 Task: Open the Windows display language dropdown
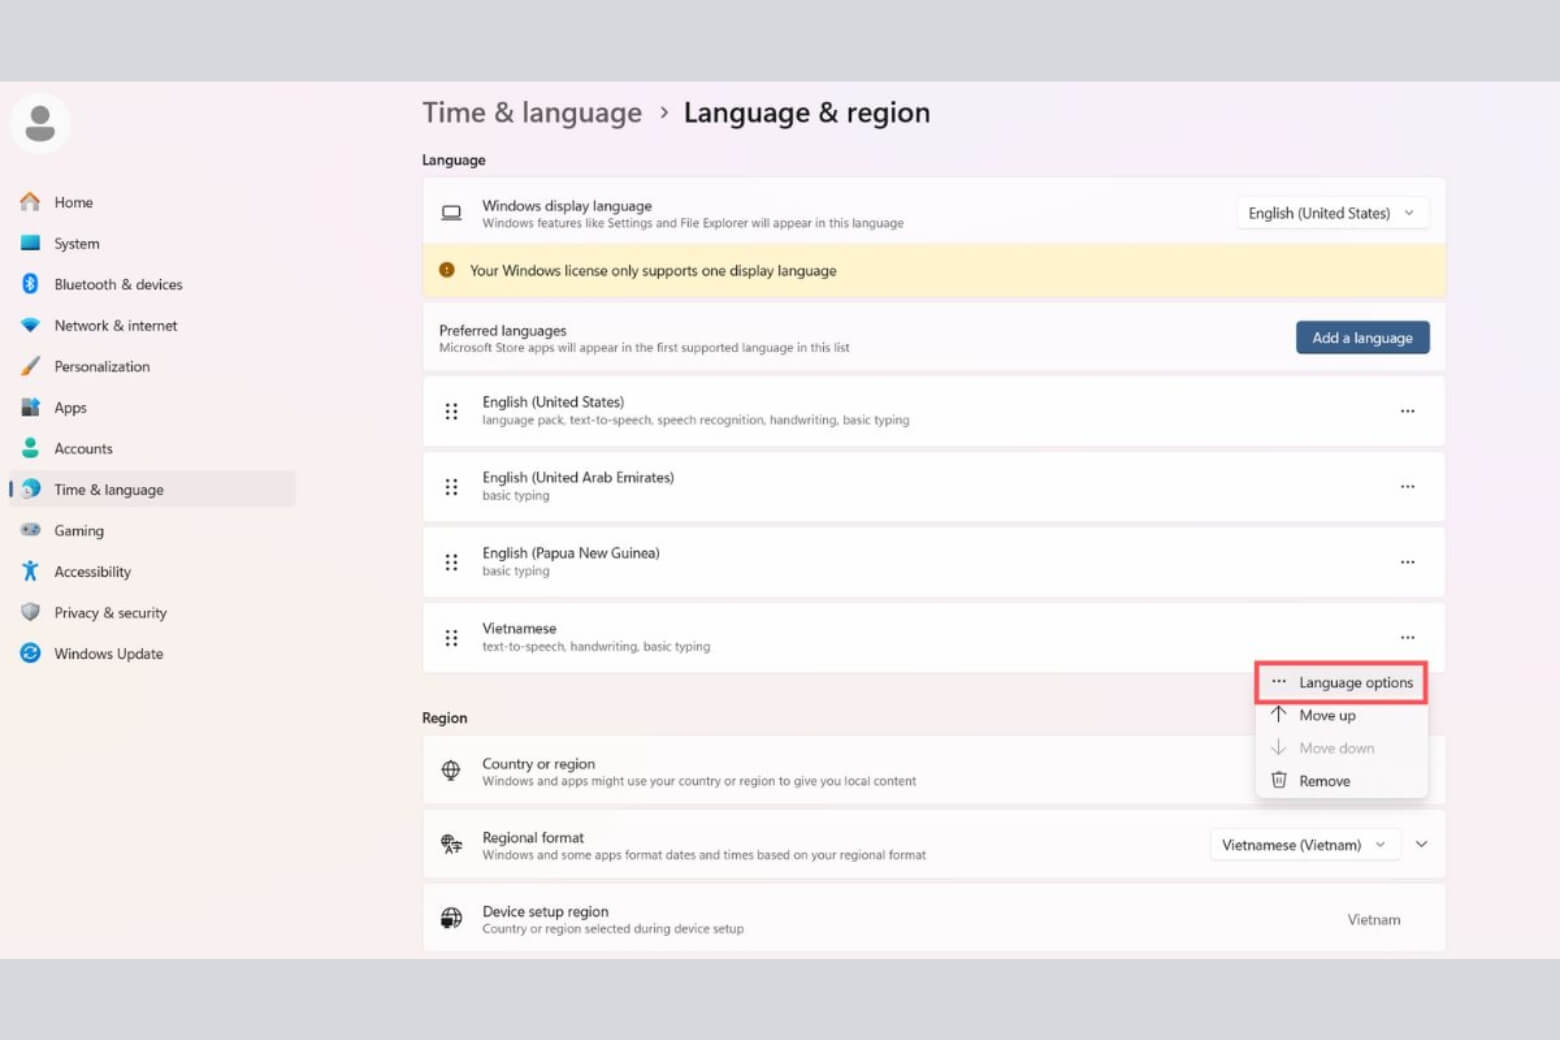[1331, 212]
